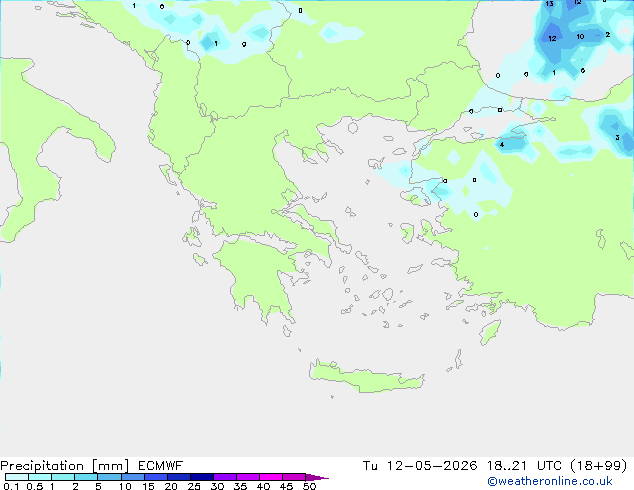Viewport: 634px width, 490px height.
Task: Click the '(18+99)' forecast offset text
Action: pyautogui.click(x=598, y=466)
